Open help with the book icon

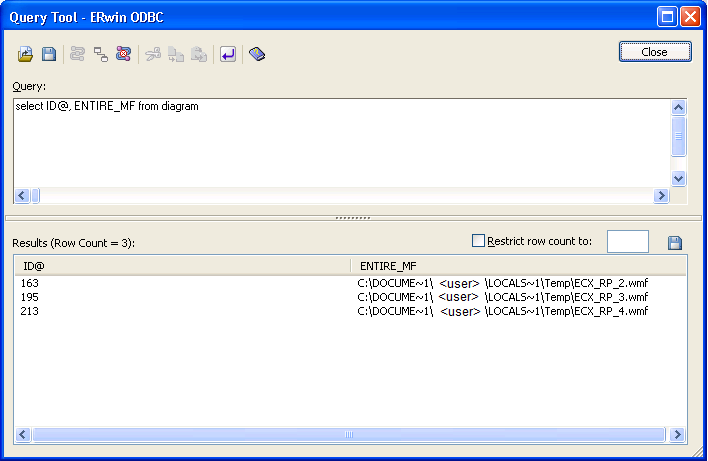(257, 54)
